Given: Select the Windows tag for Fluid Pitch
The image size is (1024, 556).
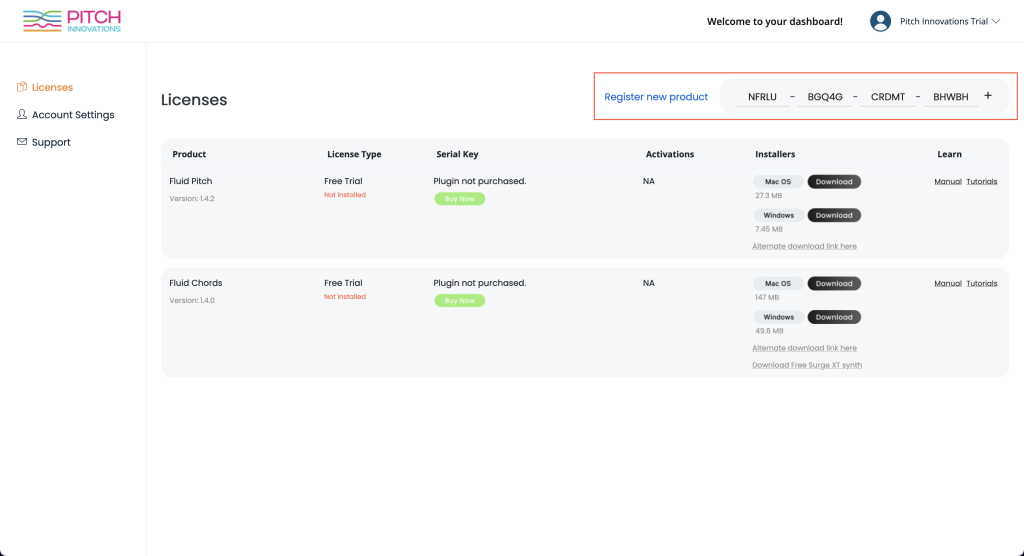Looking at the screenshot, I should pos(778,215).
